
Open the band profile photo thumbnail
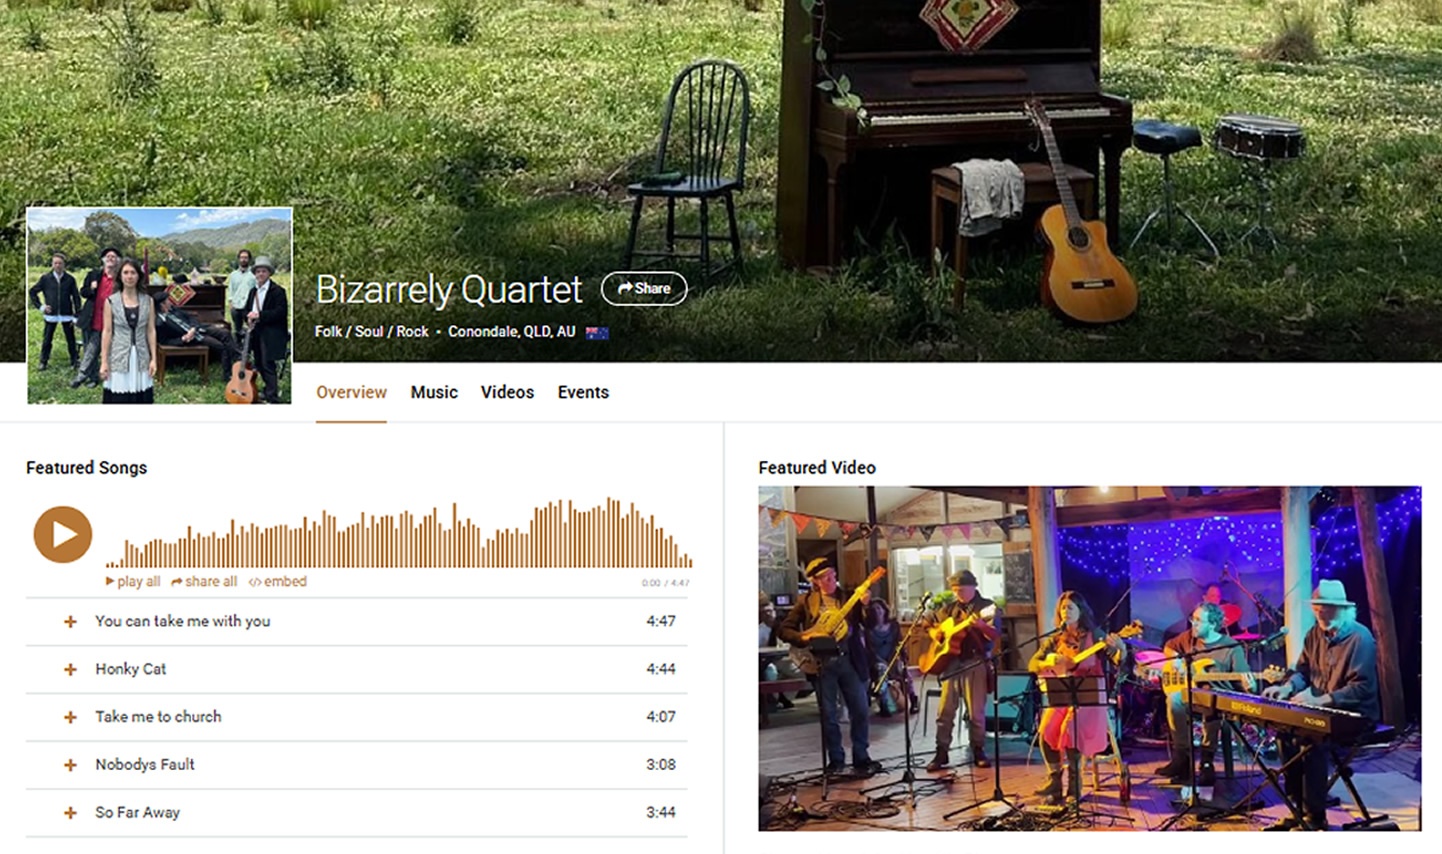coord(159,306)
